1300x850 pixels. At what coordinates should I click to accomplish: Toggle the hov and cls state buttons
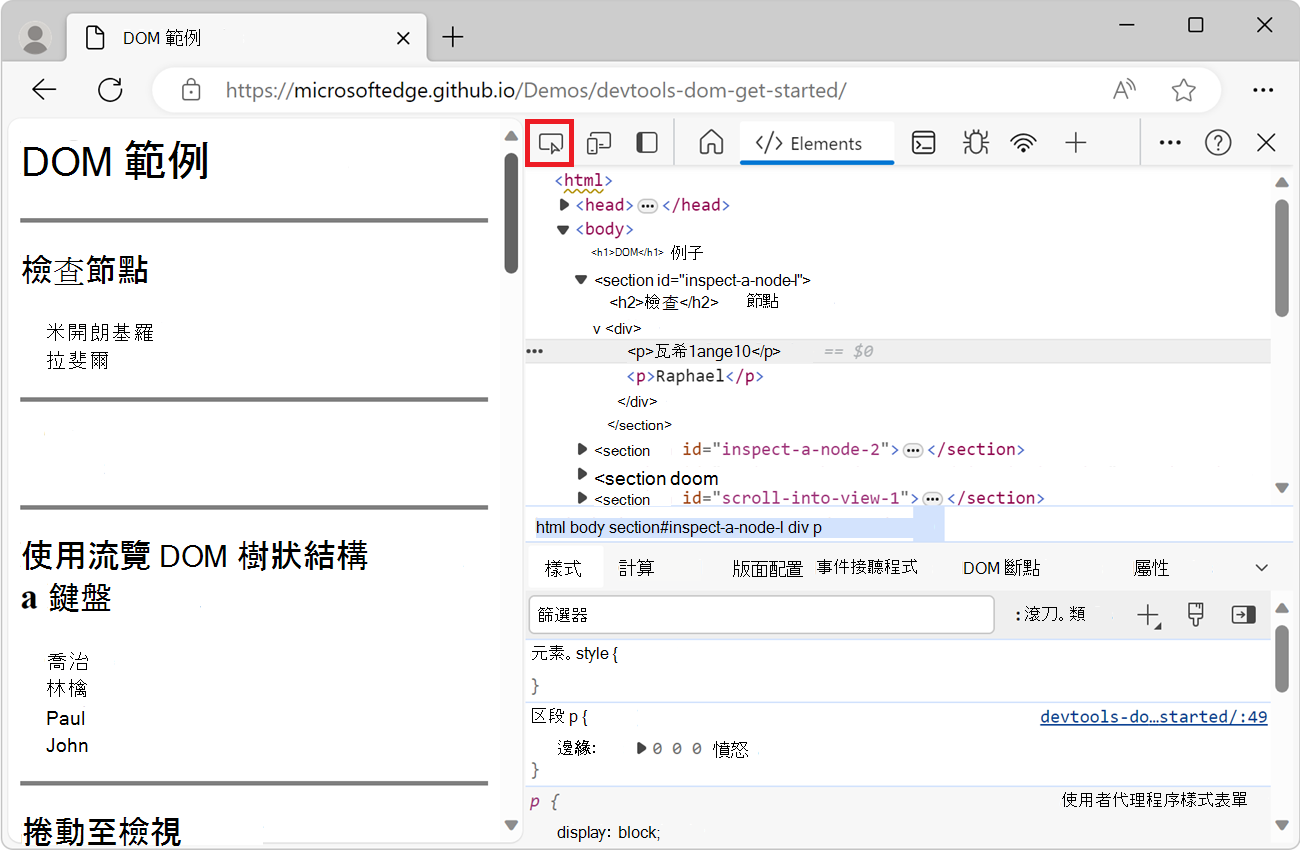point(1050,615)
